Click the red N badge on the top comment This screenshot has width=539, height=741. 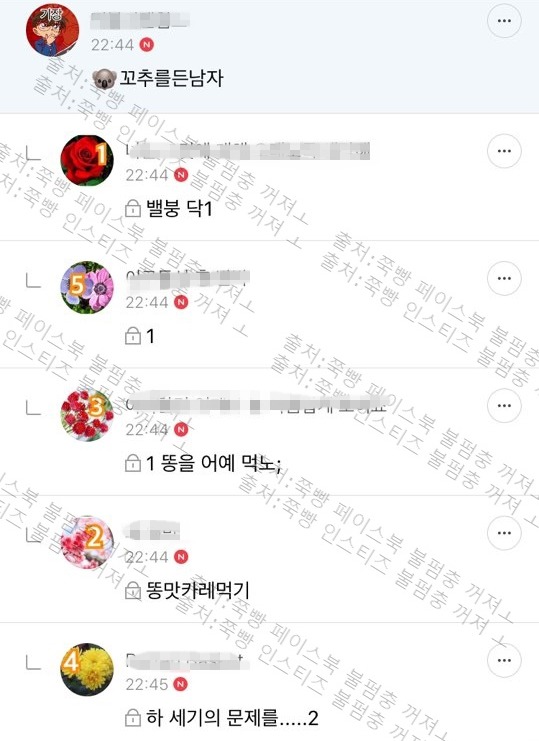coord(147,45)
